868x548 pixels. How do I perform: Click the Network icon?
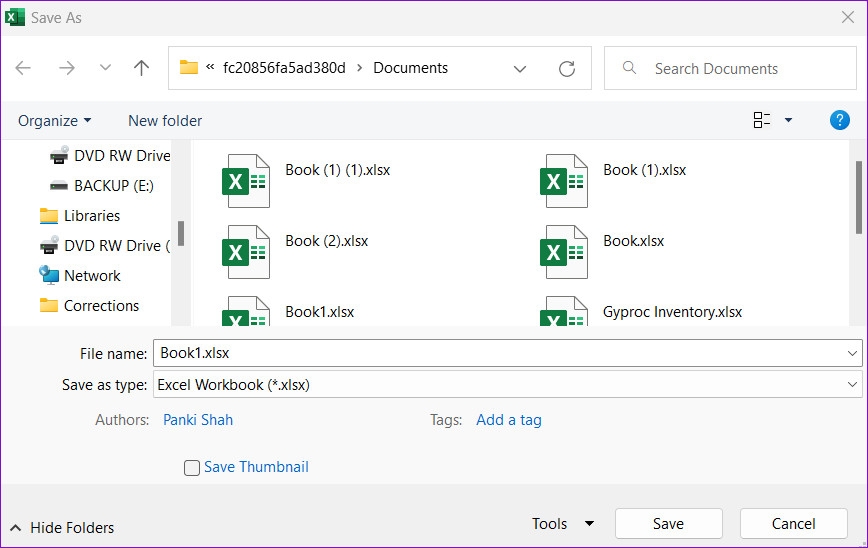click(49, 275)
